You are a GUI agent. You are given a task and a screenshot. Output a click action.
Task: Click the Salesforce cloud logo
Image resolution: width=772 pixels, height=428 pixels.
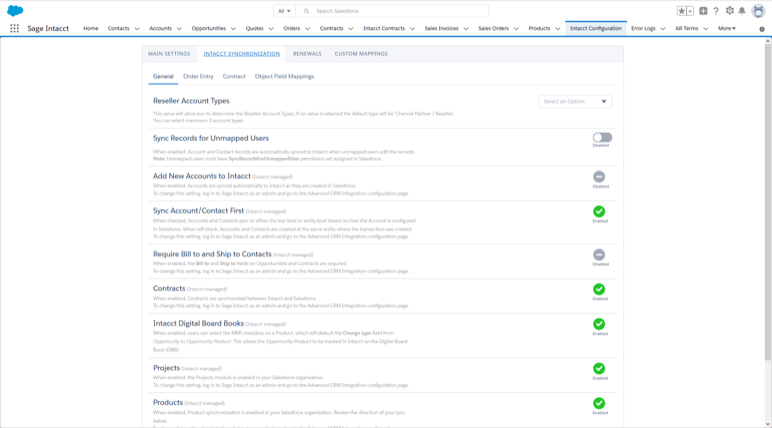tap(15, 10)
